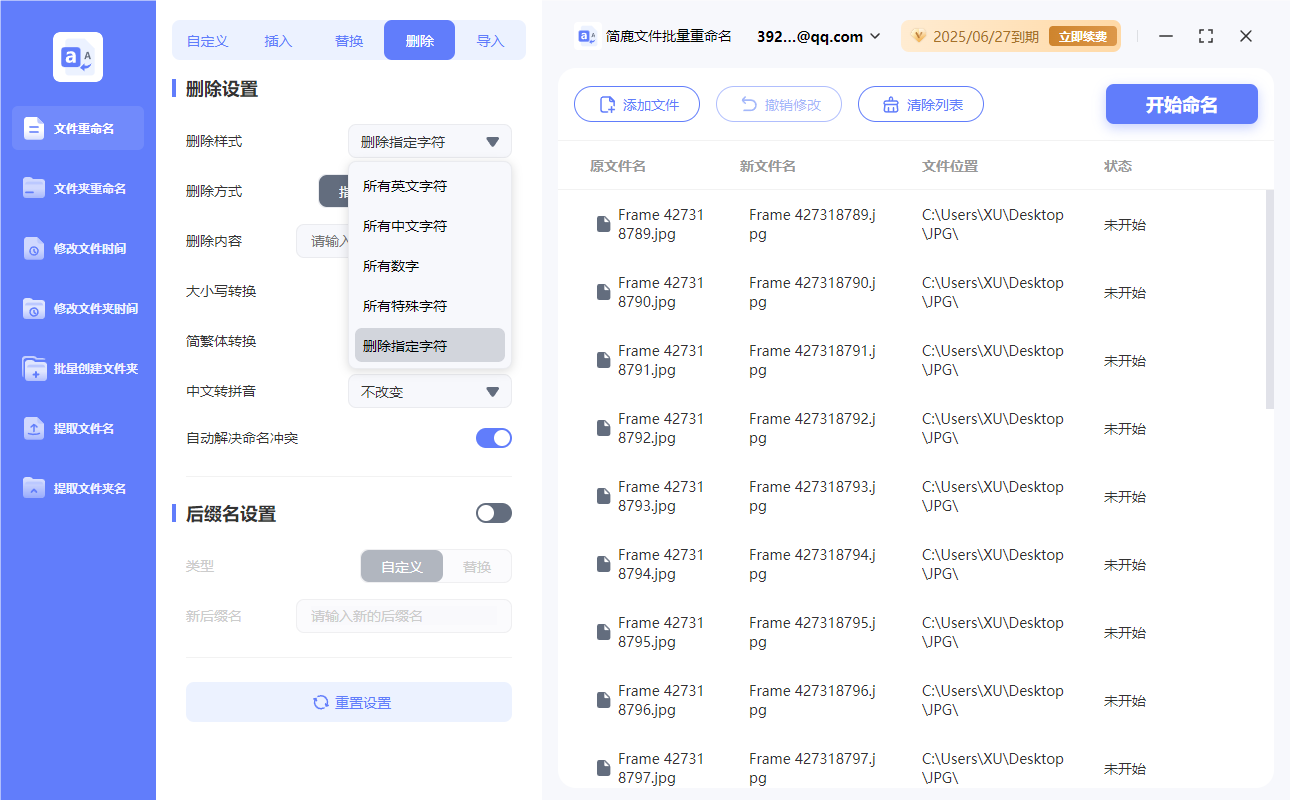
Task: Switch to the 替换 tab
Action: 349,40
